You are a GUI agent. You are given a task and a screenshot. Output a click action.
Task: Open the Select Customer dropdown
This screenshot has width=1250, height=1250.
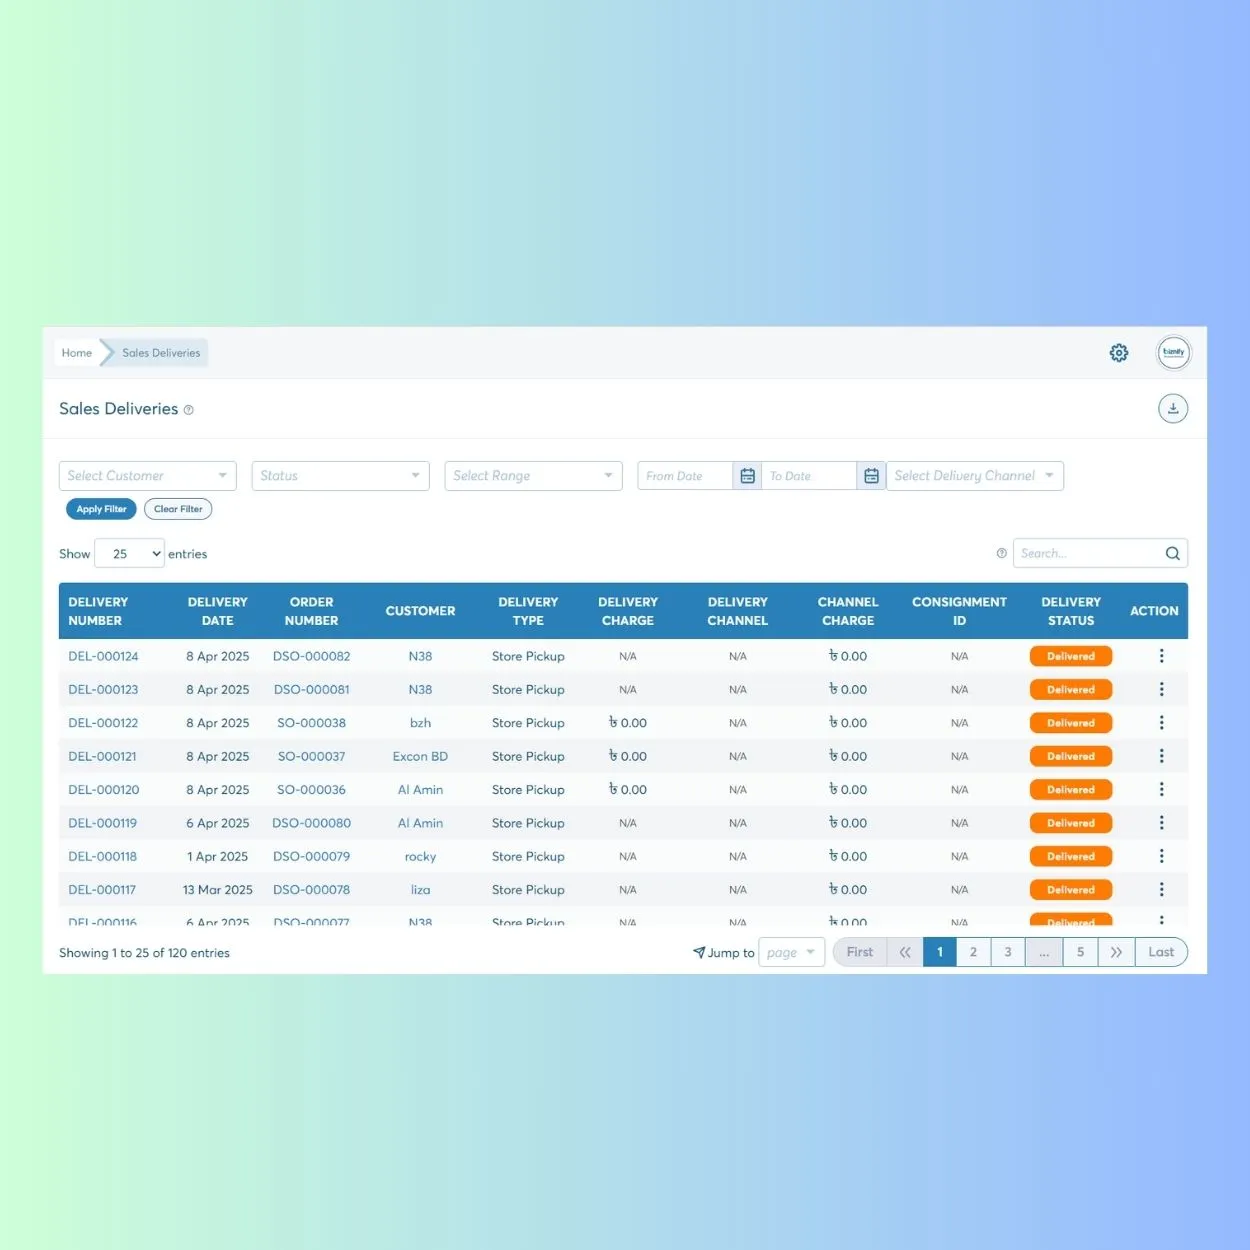point(146,475)
